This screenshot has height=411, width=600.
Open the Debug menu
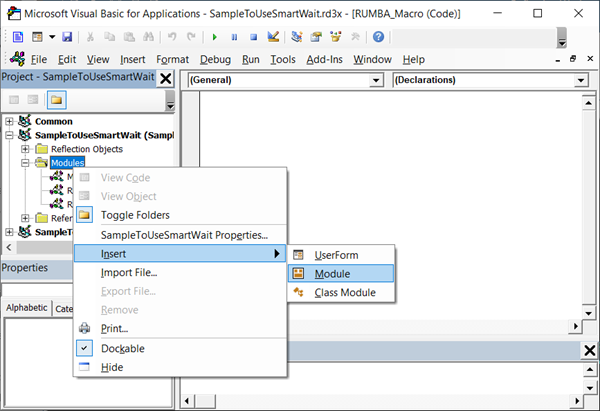coord(215,59)
